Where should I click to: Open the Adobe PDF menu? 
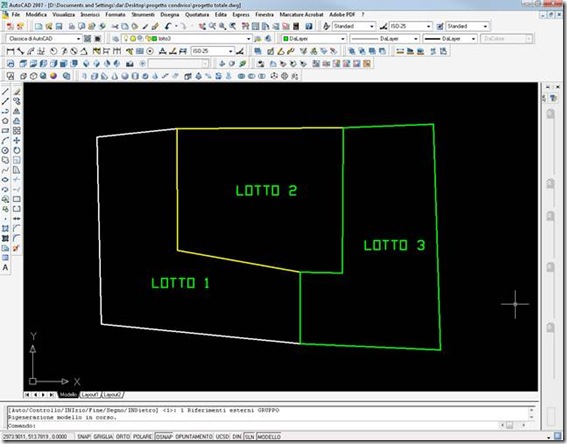342,15
